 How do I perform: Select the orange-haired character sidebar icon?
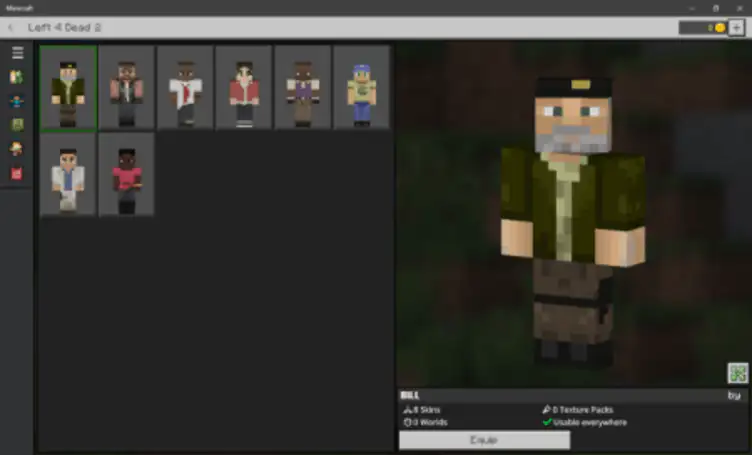17,149
